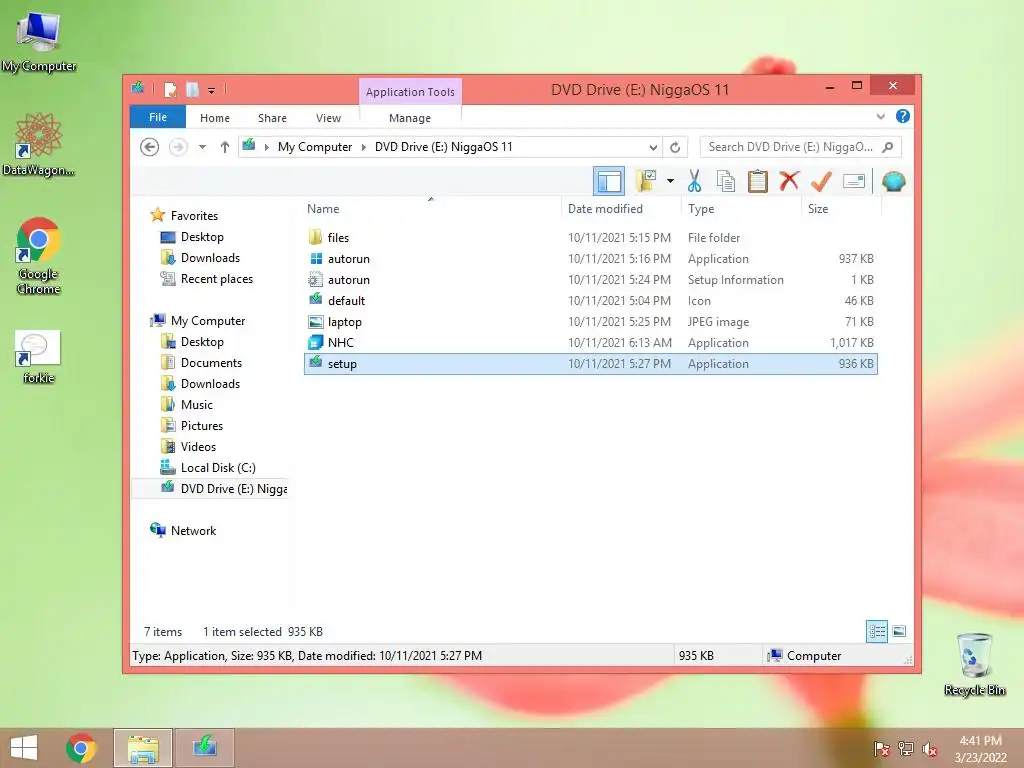This screenshot has width=1024, height=768.
Task: Click the Forward arrow navigation button
Action: [178, 147]
